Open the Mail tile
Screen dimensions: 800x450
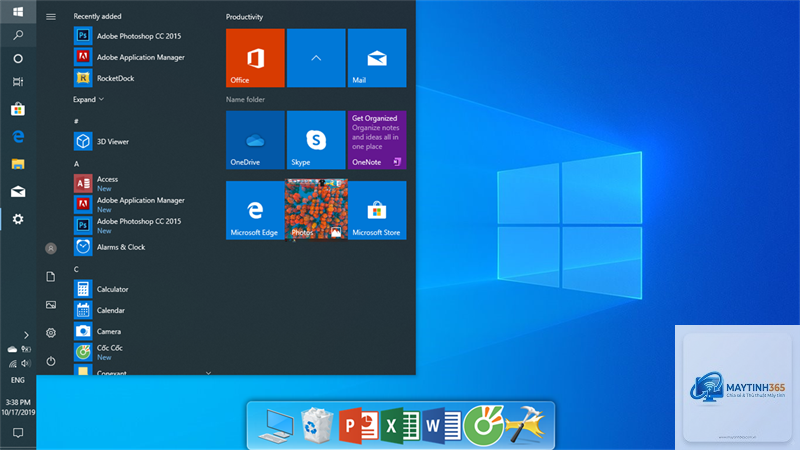(x=377, y=58)
